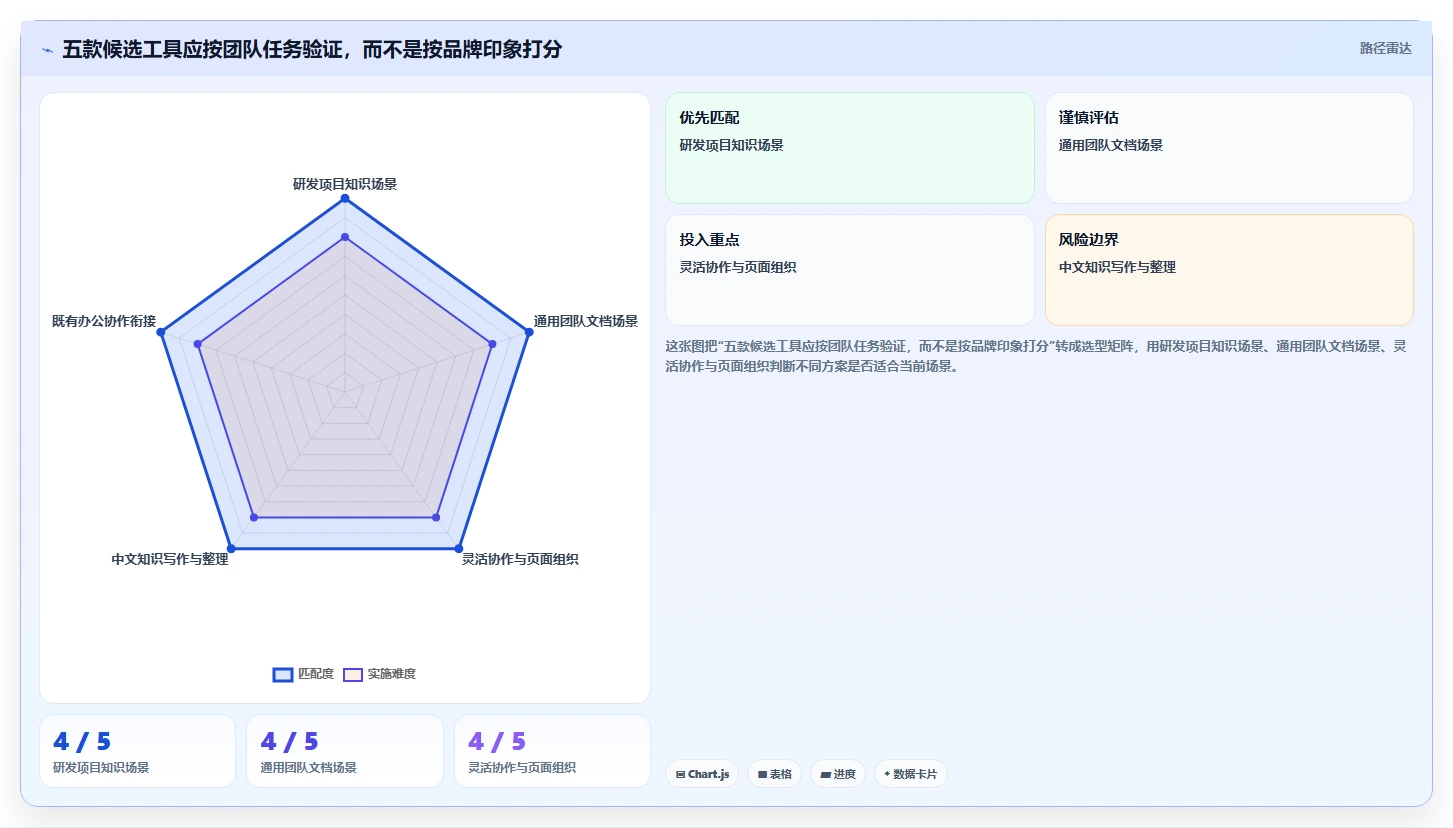This screenshot has height=828, width=1453.
Task: Click the 表格 tag chip
Action: pos(774,774)
